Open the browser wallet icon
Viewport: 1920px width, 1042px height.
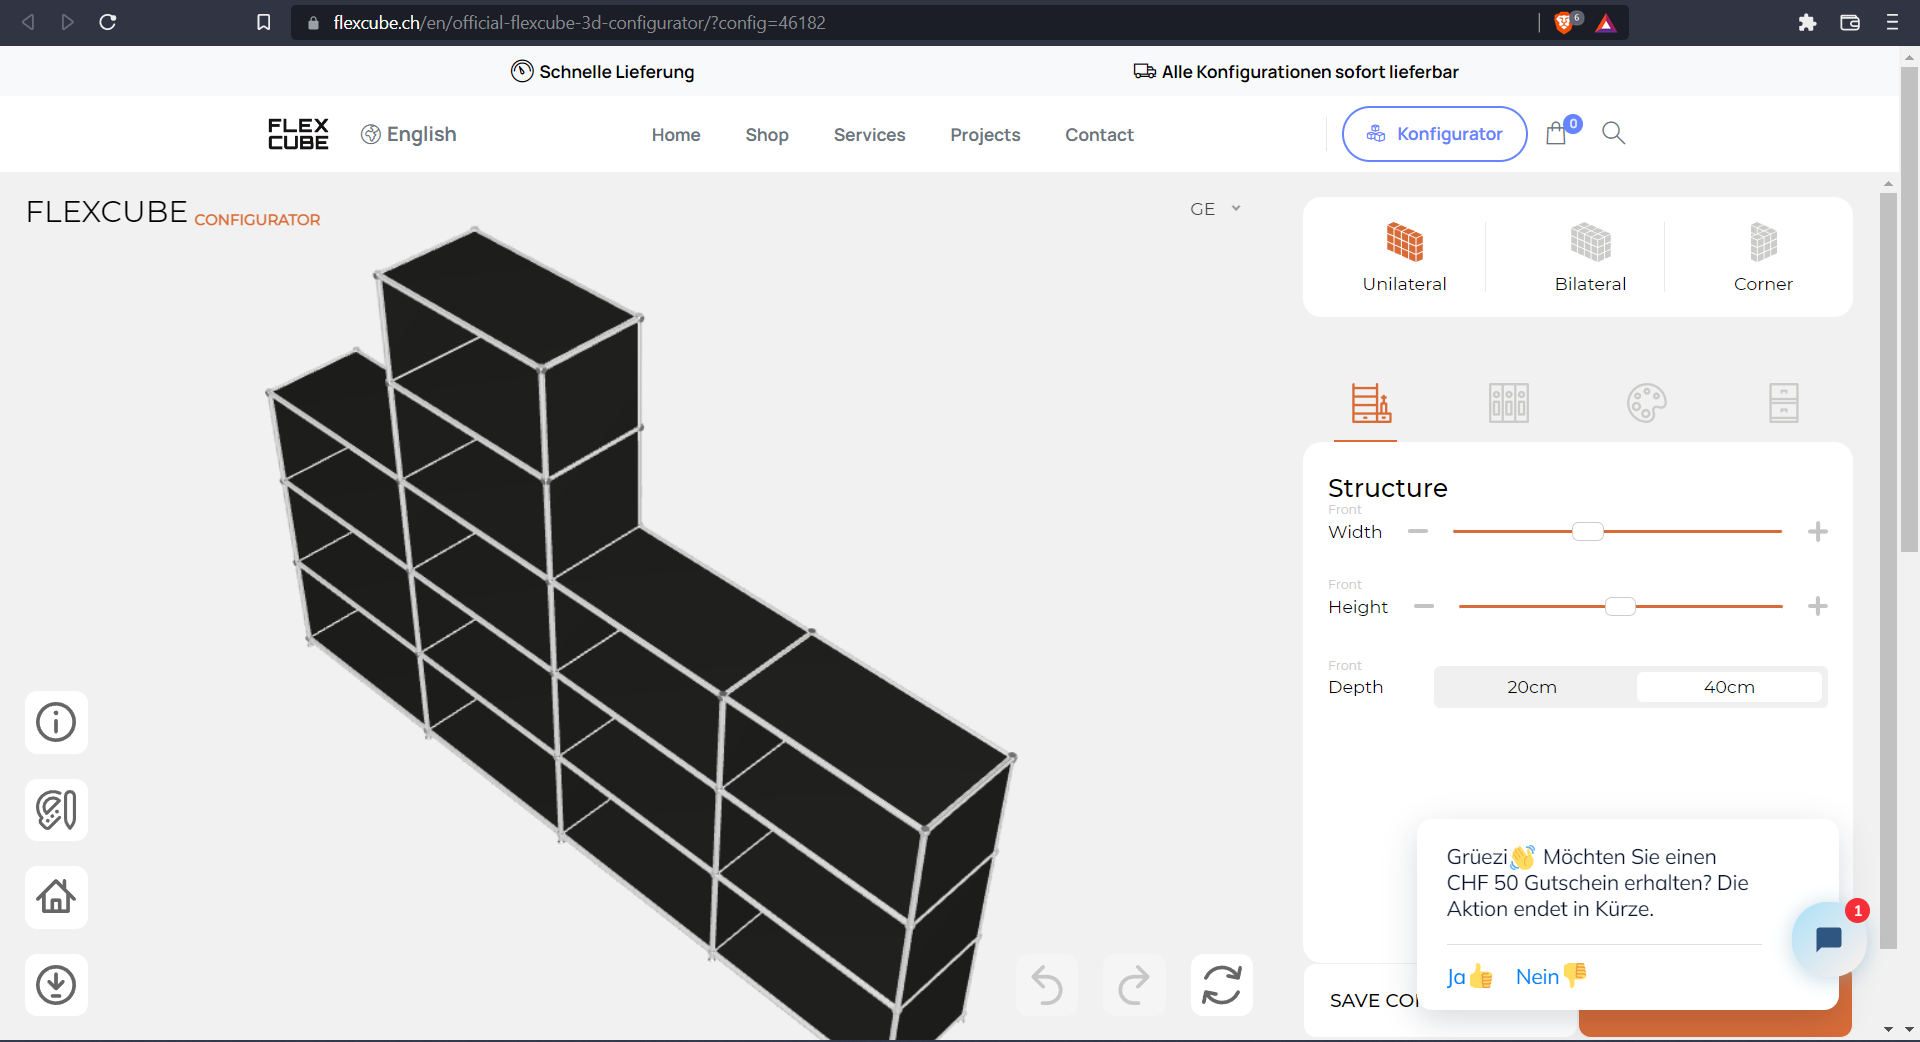tap(1850, 22)
